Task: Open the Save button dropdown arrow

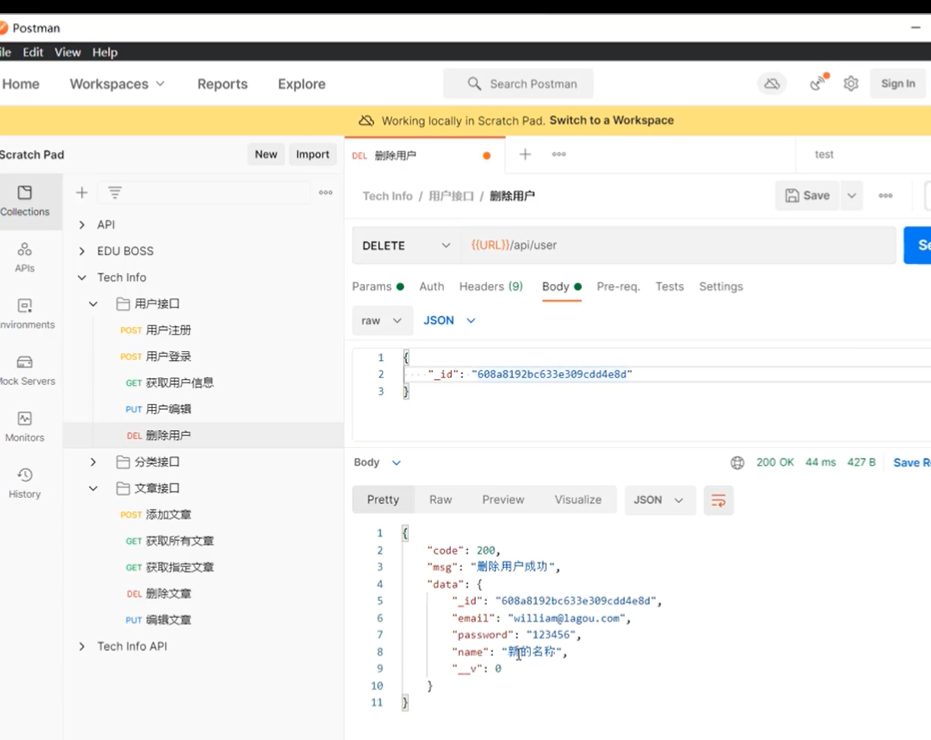Action: coord(851,195)
